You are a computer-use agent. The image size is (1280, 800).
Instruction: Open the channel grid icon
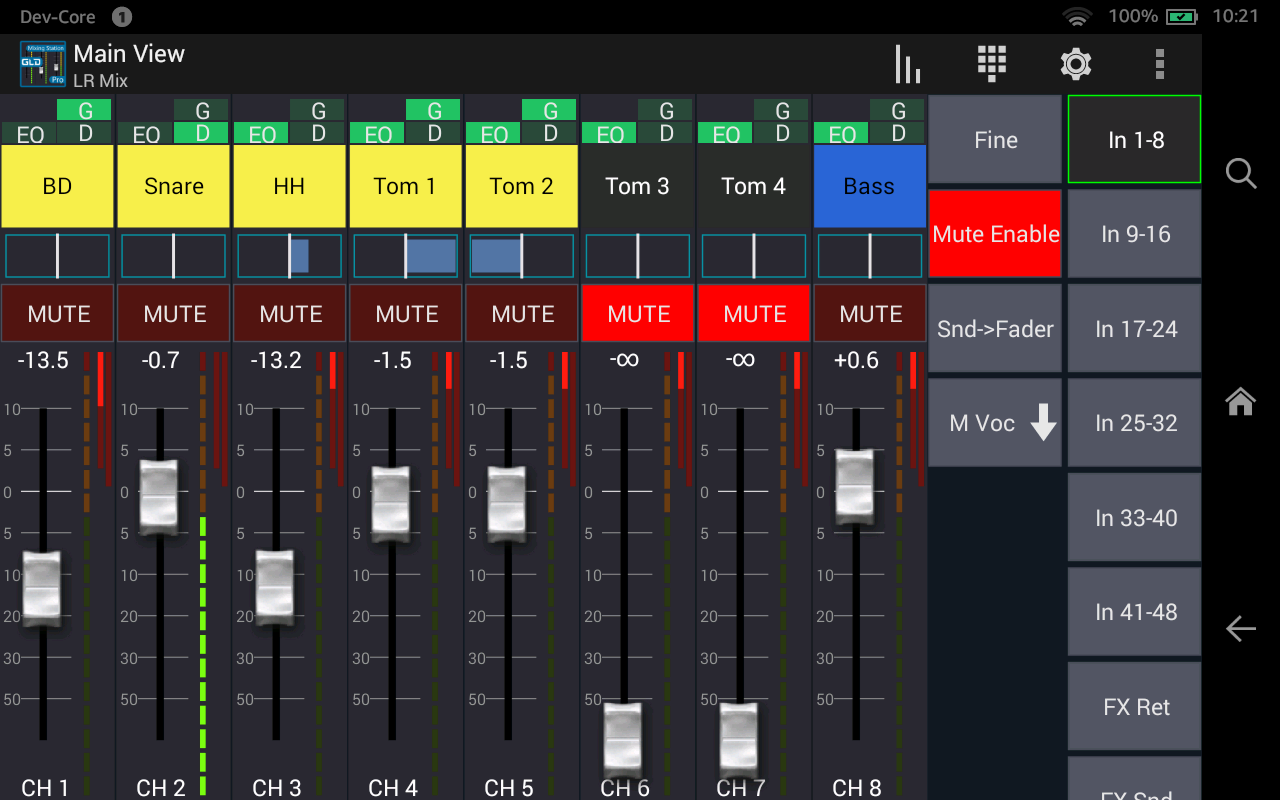(x=991, y=64)
